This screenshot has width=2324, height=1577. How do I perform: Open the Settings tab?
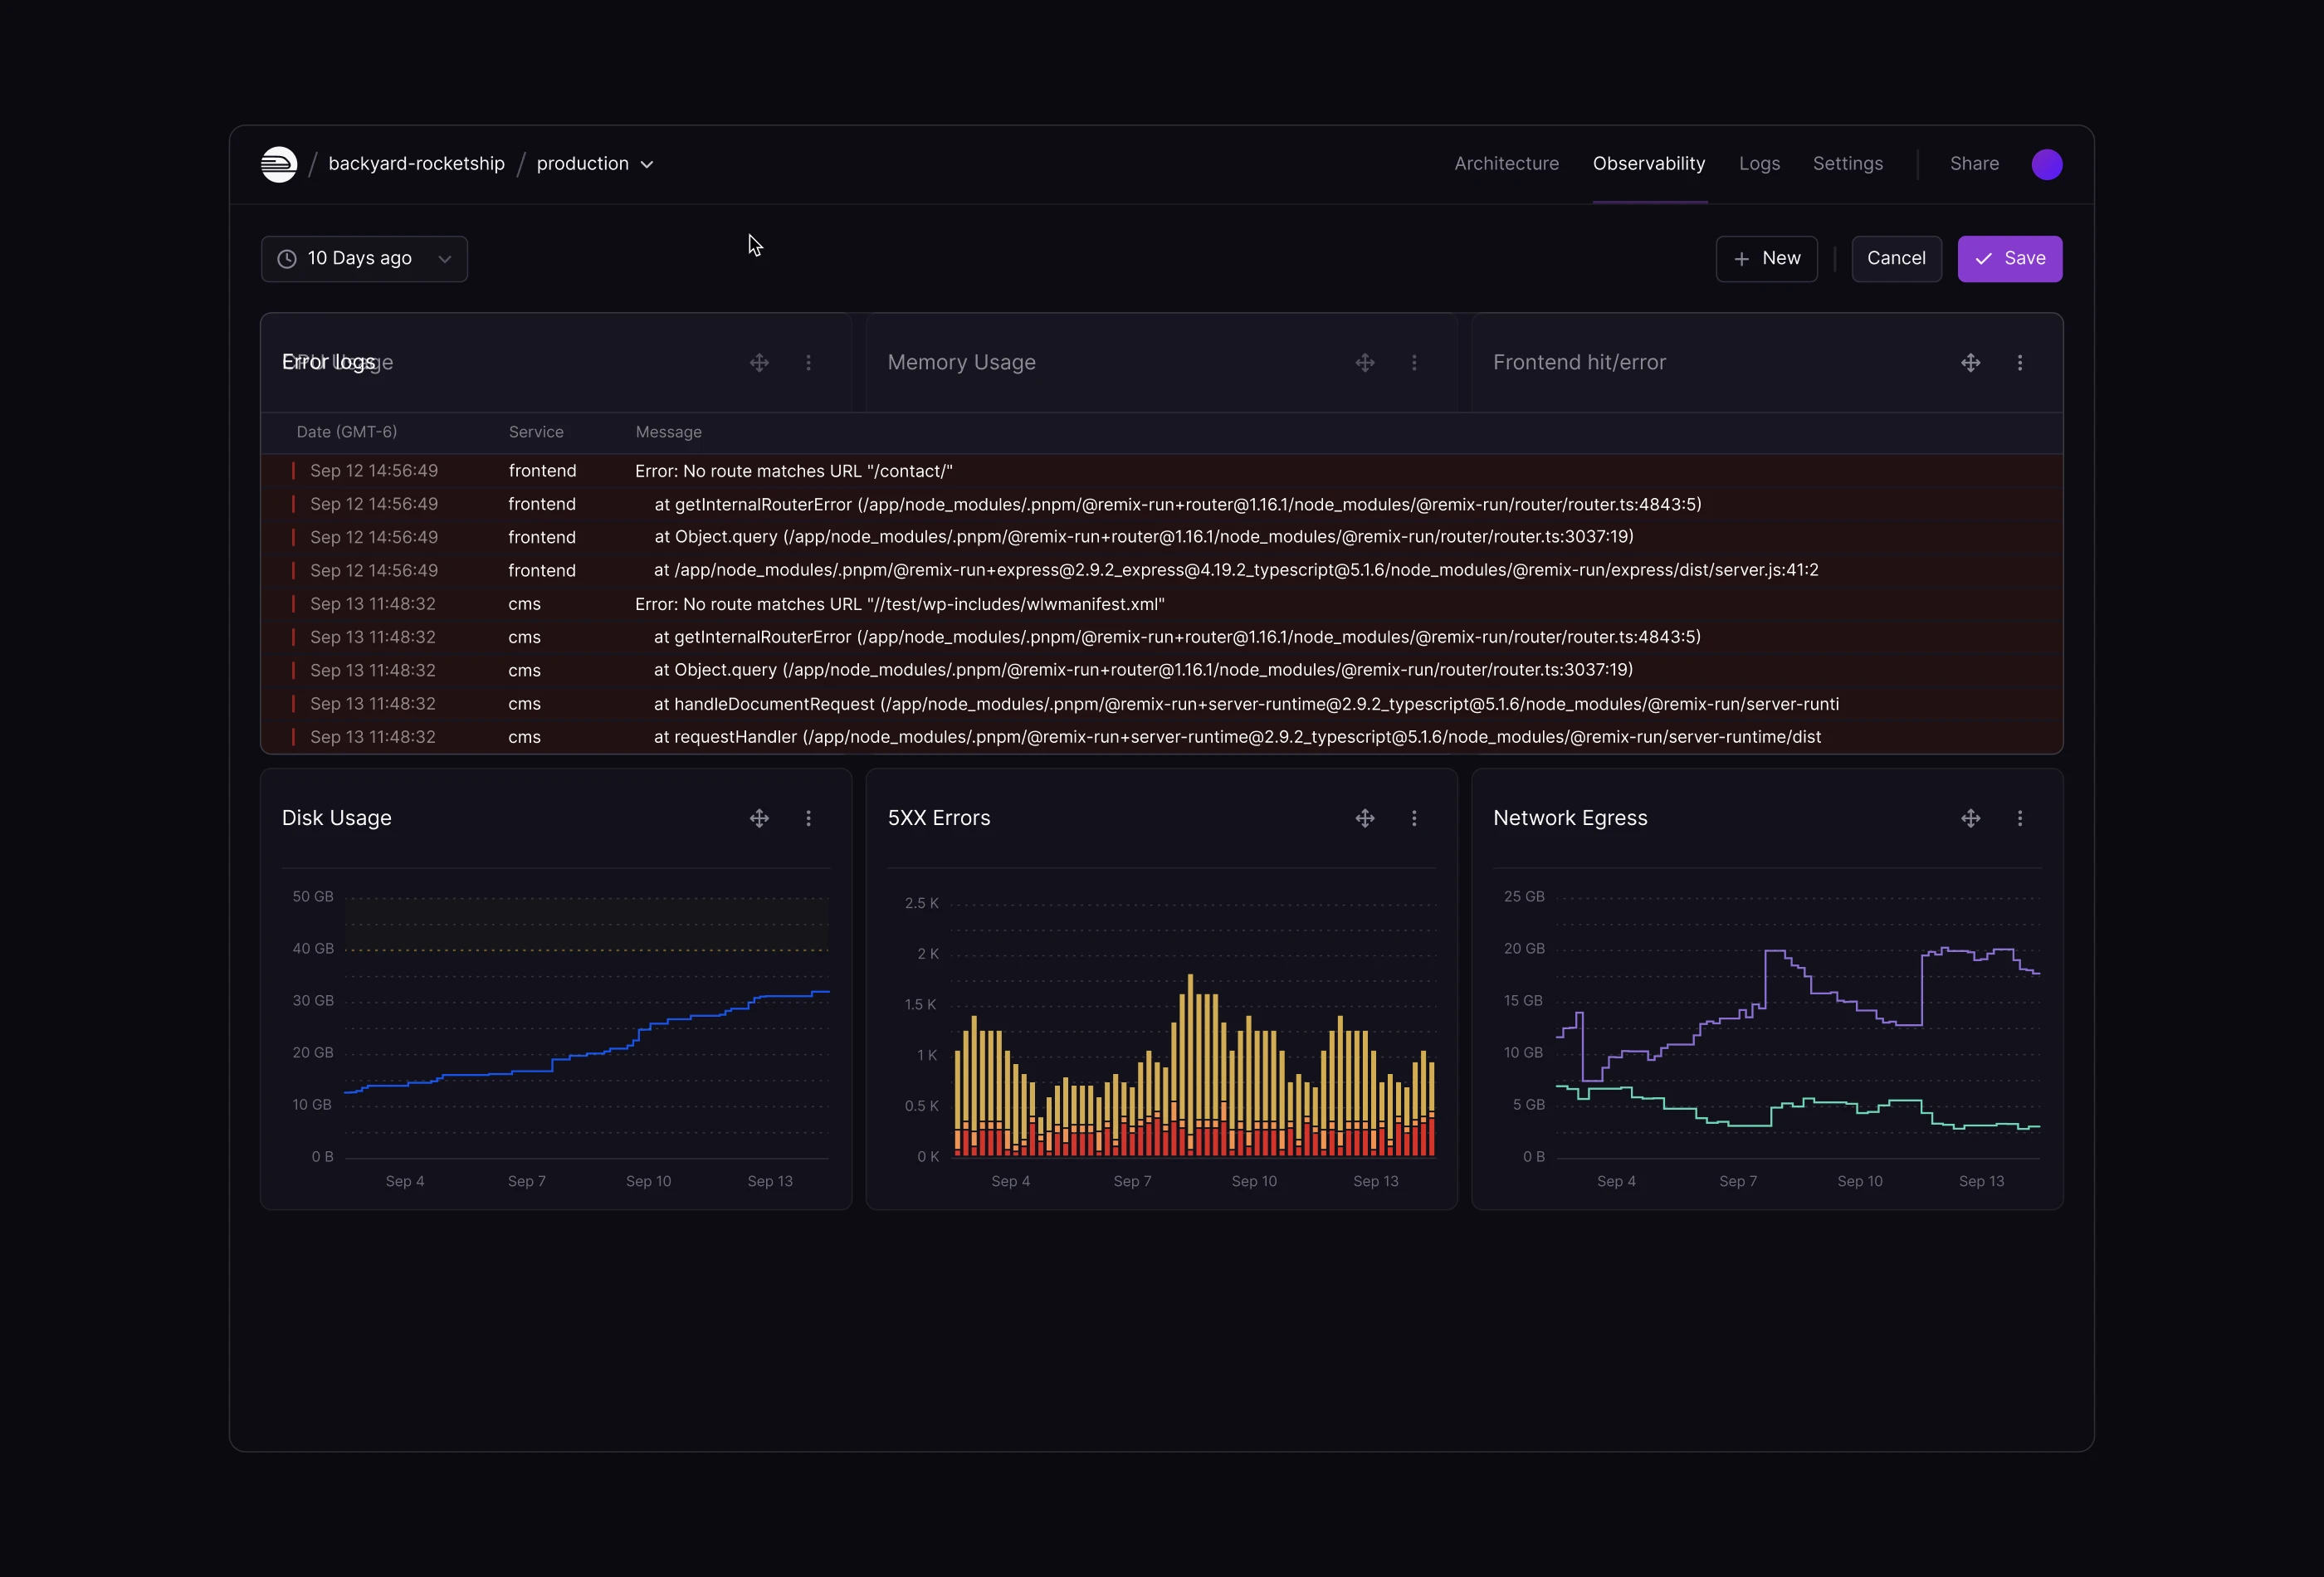1847,164
